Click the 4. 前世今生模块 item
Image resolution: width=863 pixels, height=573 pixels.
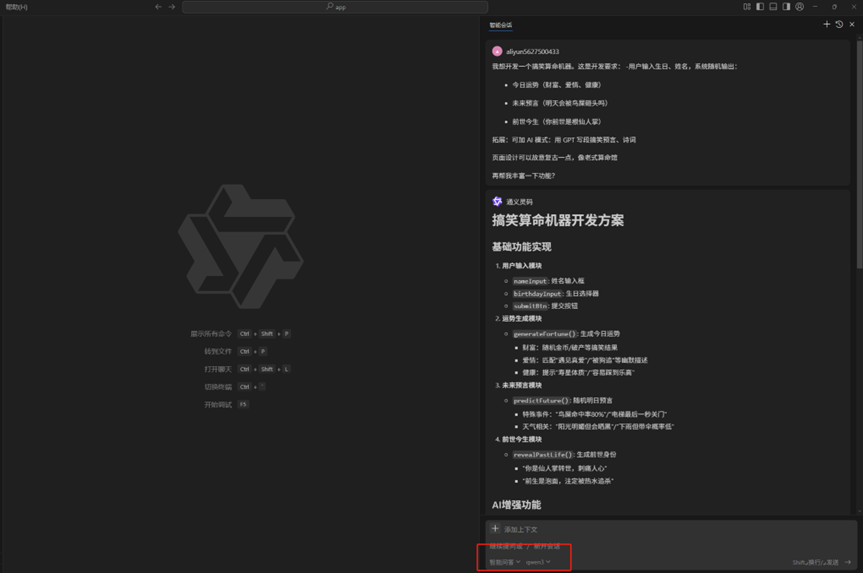(518, 439)
